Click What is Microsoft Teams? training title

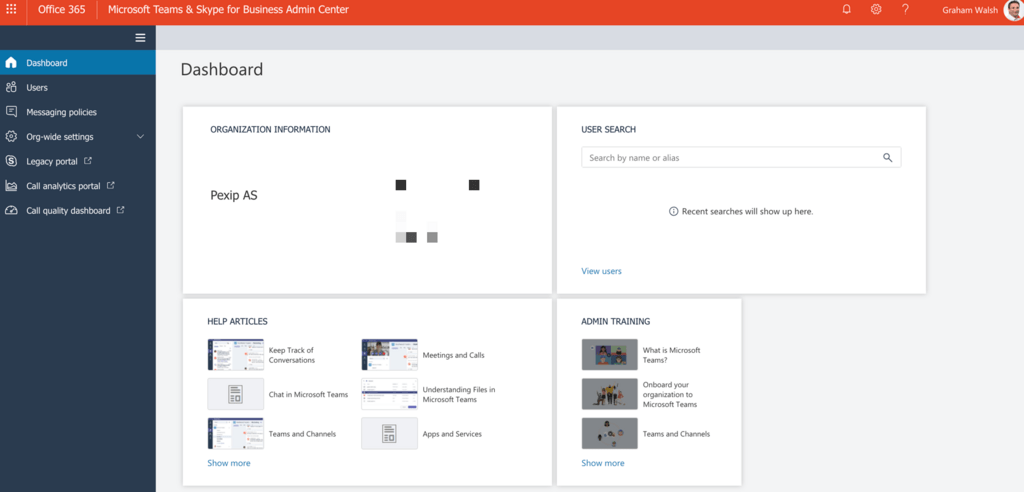coord(671,355)
